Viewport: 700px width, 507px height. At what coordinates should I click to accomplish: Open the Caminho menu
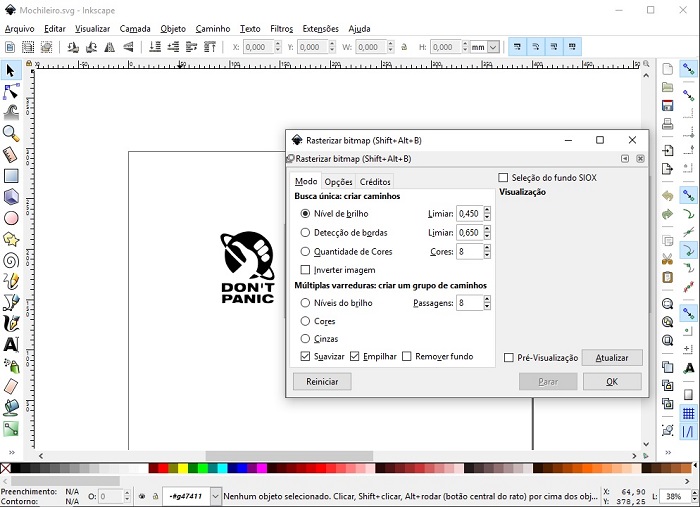coord(213,29)
